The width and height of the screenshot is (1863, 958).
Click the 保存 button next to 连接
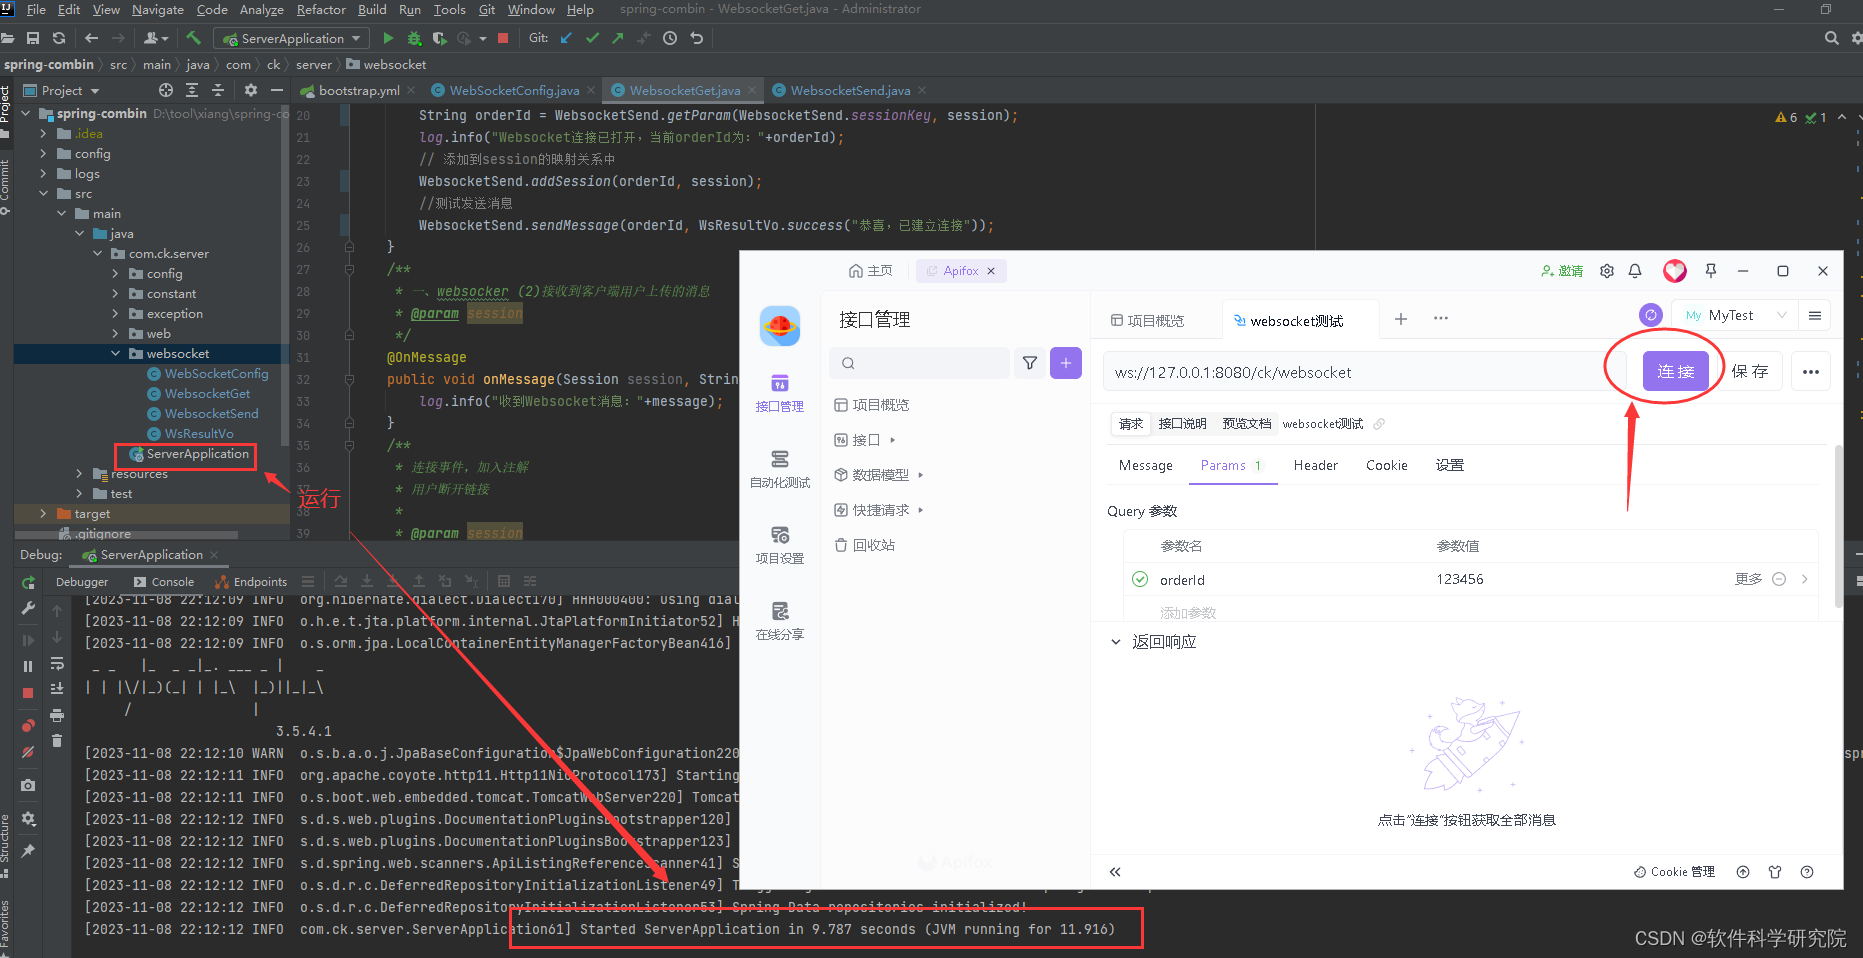(x=1751, y=371)
